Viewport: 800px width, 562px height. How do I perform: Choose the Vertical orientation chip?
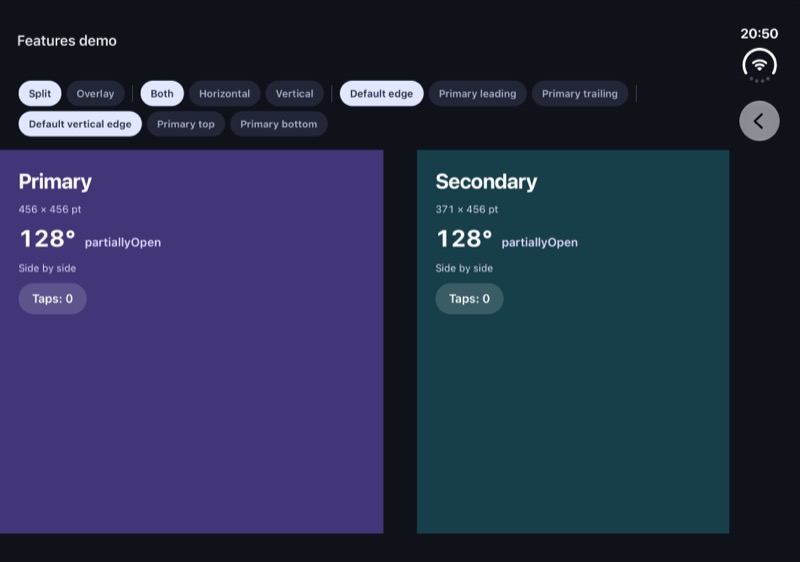[x=294, y=94]
